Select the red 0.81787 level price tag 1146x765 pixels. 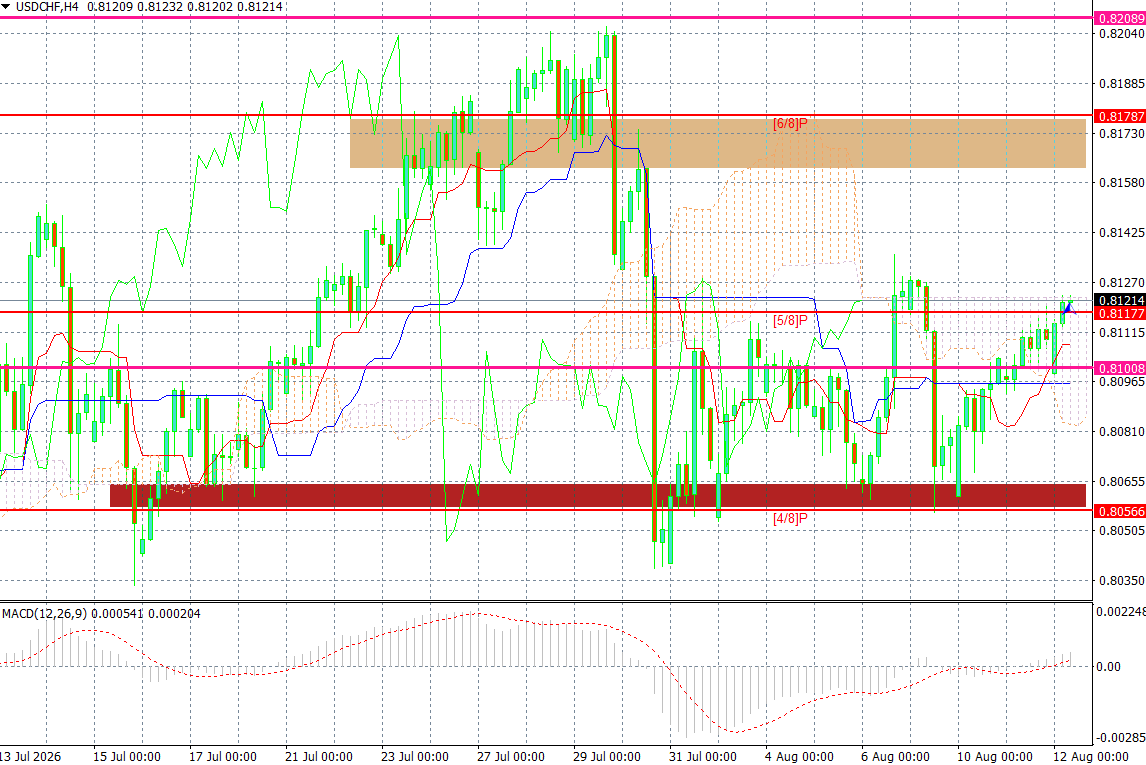tap(1120, 116)
